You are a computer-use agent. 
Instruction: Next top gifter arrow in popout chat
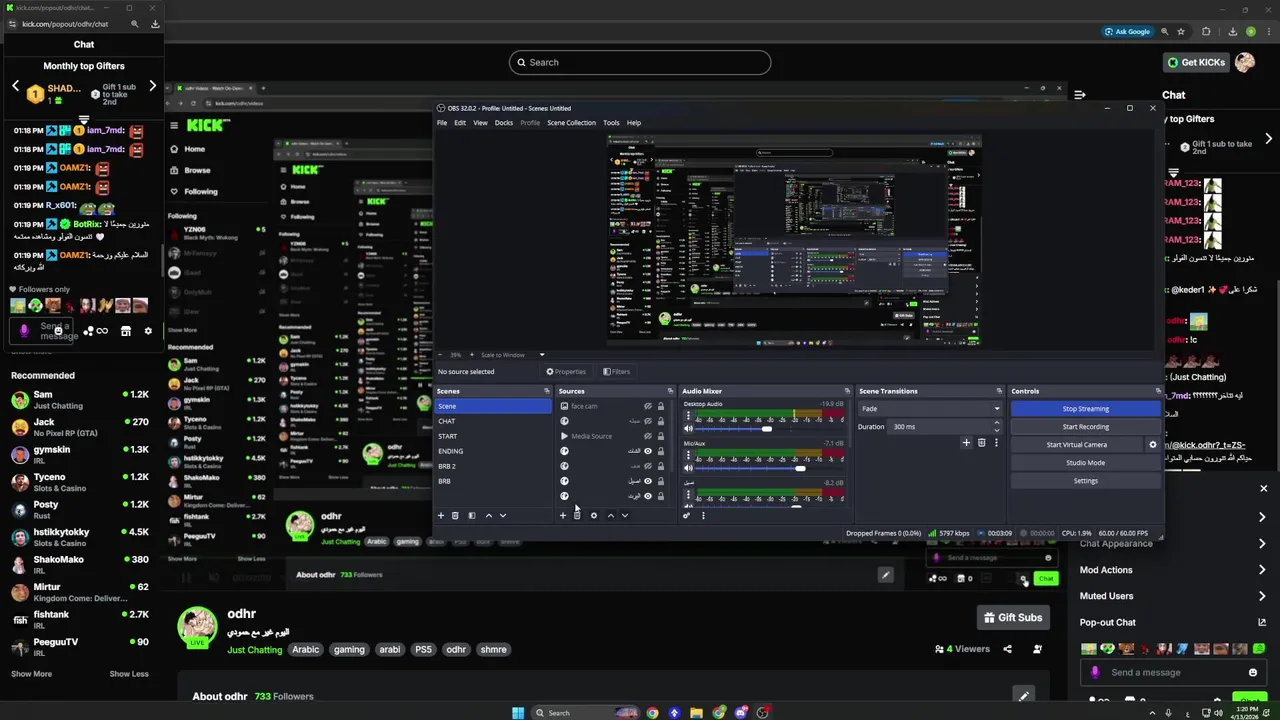pos(152,86)
